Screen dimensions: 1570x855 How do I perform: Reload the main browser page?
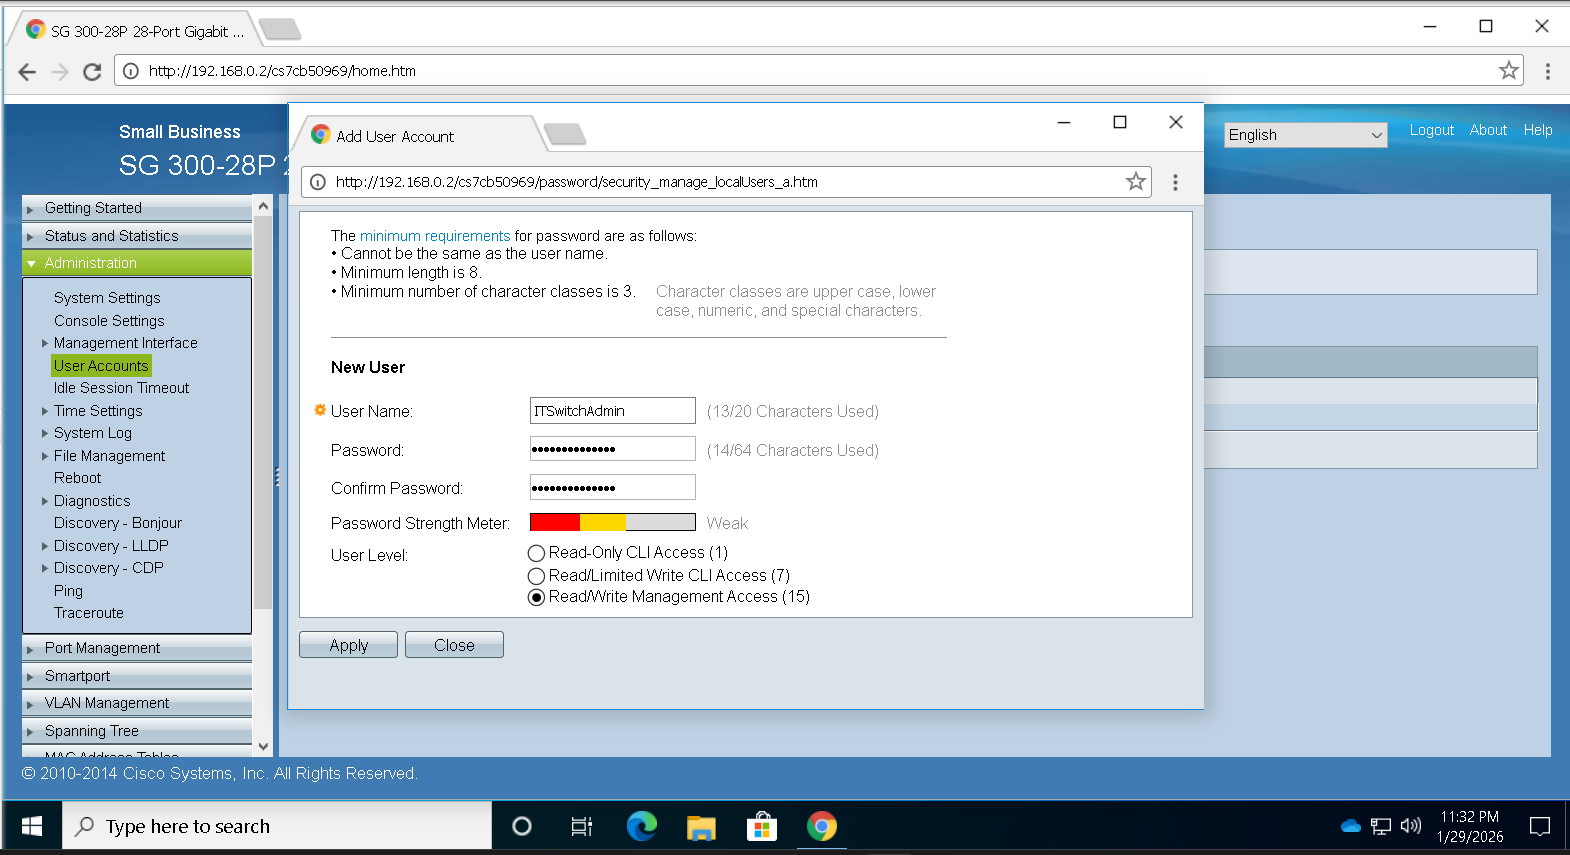(x=92, y=71)
